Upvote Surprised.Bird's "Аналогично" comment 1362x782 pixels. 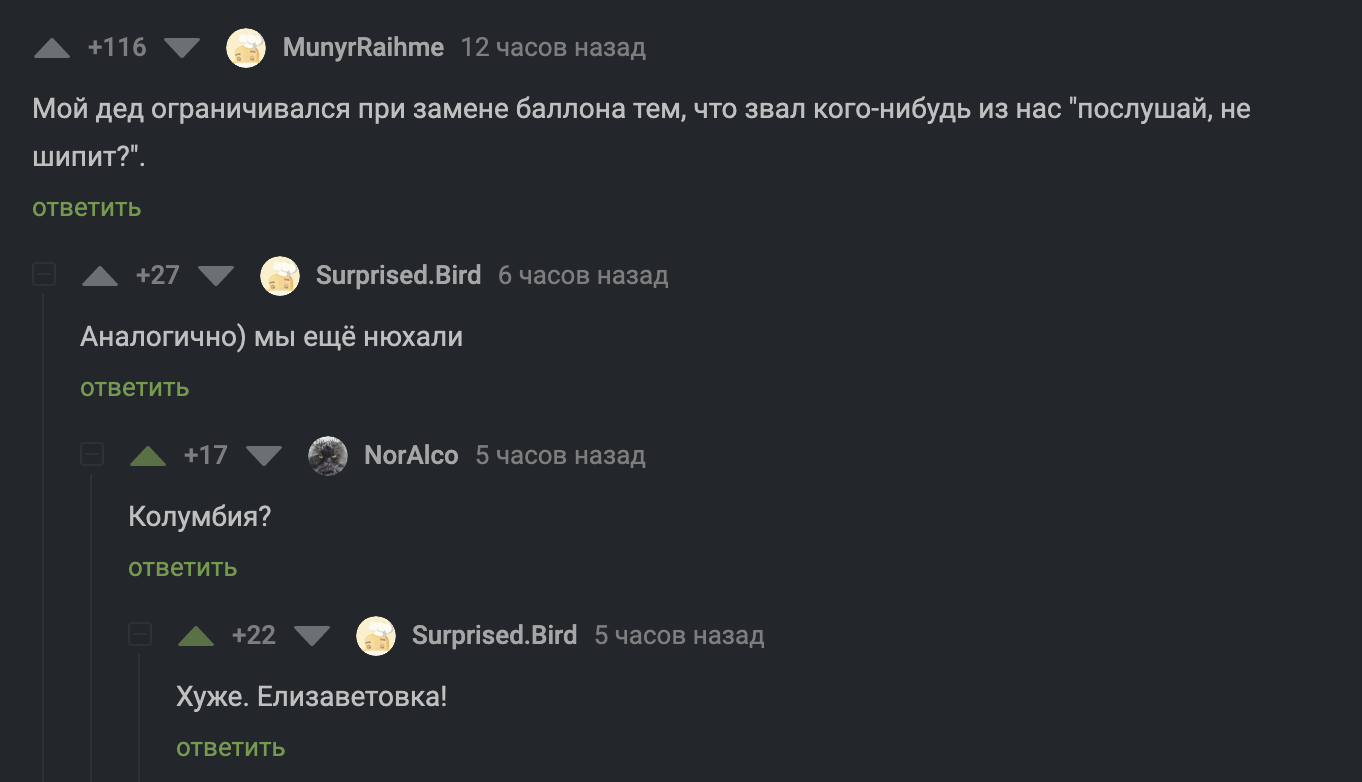[100, 276]
